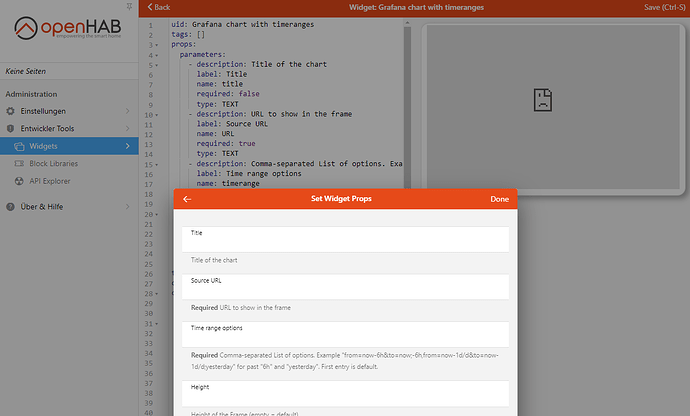Open Über & Hilfe menu item
The height and width of the screenshot is (416, 690).
click(69, 206)
